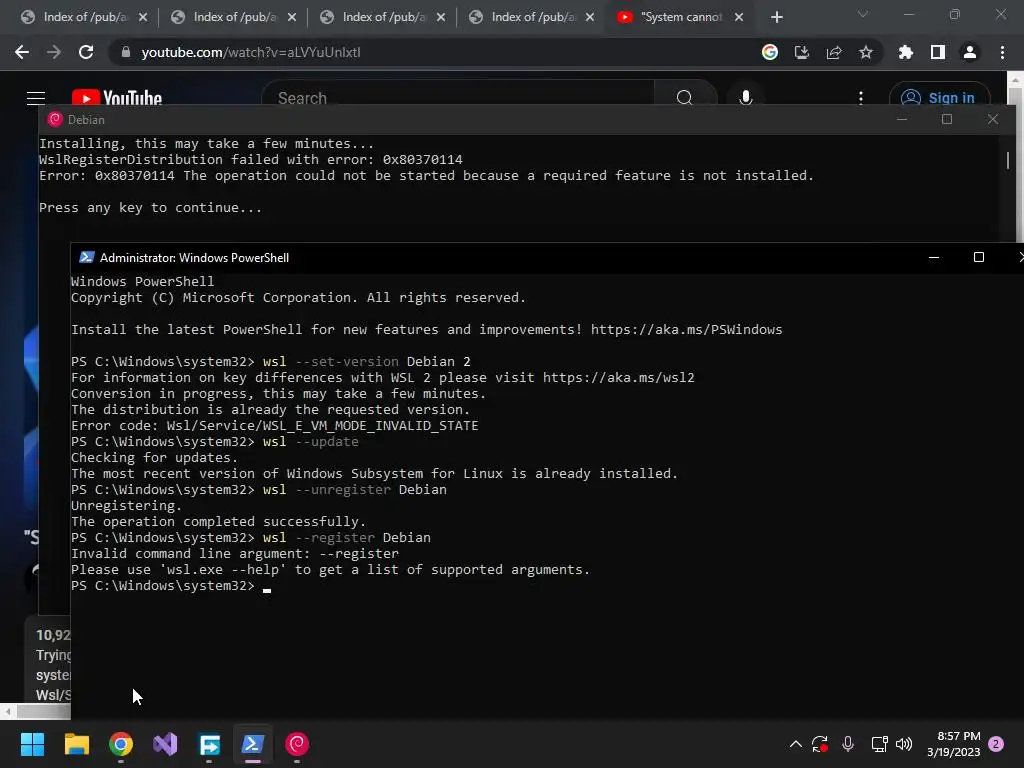Close the Debian console window
The image size is (1024, 768).
[993, 119]
